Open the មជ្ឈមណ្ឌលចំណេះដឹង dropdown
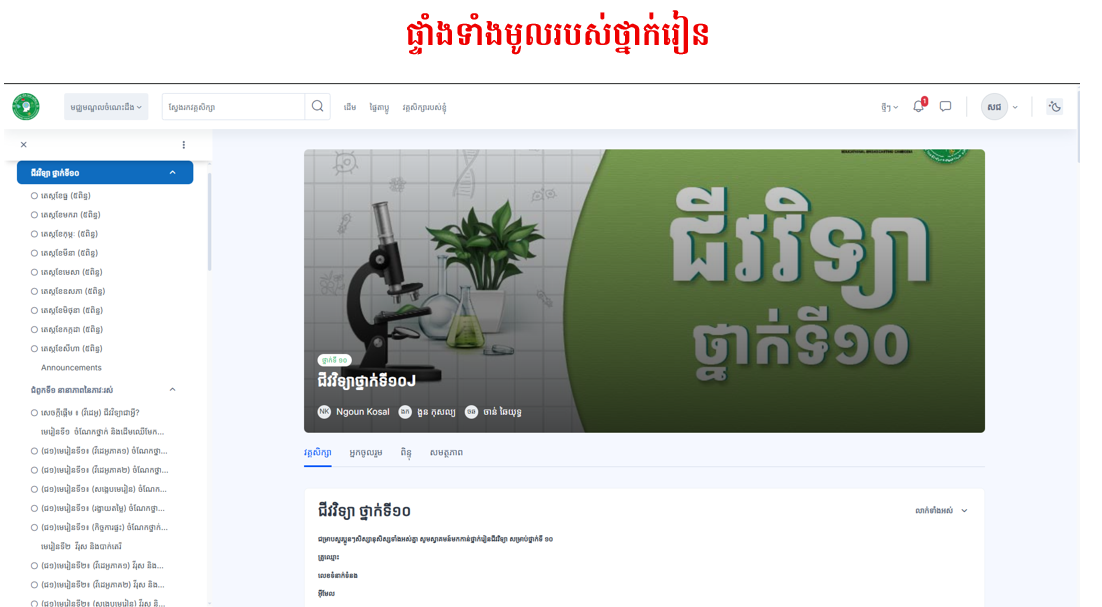Viewport: 1102px width, 607px height. 106,107
